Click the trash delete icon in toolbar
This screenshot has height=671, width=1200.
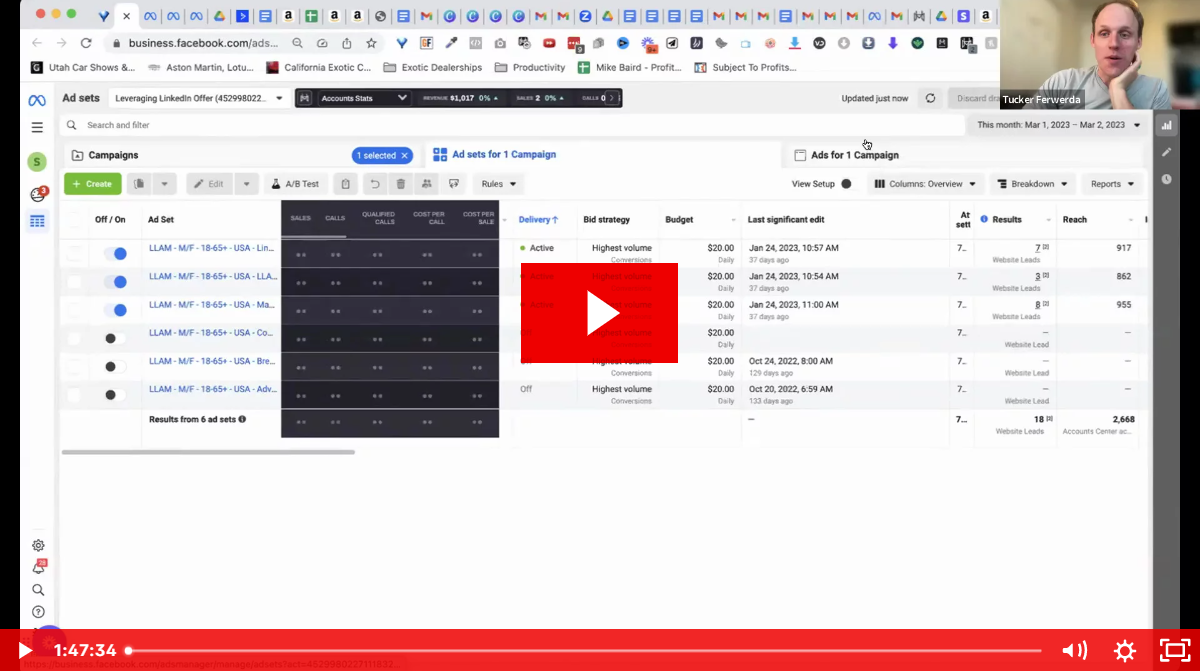pyautogui.click(x=401, y=184)
